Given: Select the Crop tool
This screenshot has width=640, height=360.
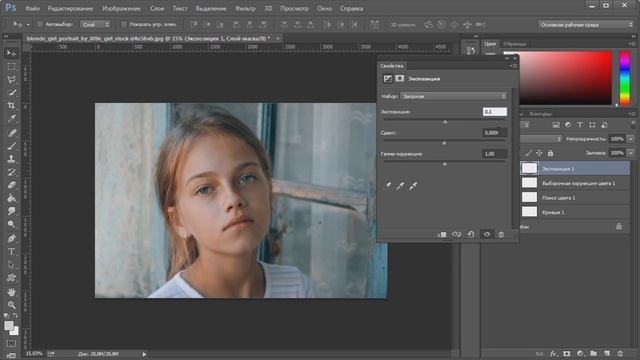Looking at the screenshot, I should (x=11, y=106).
